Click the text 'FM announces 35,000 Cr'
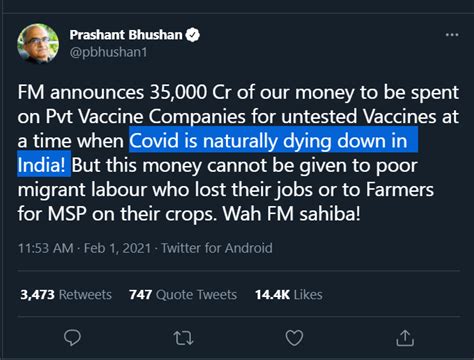Image resolution: width=474 pixels, height=360 pixels. click(x=124, y=92)
